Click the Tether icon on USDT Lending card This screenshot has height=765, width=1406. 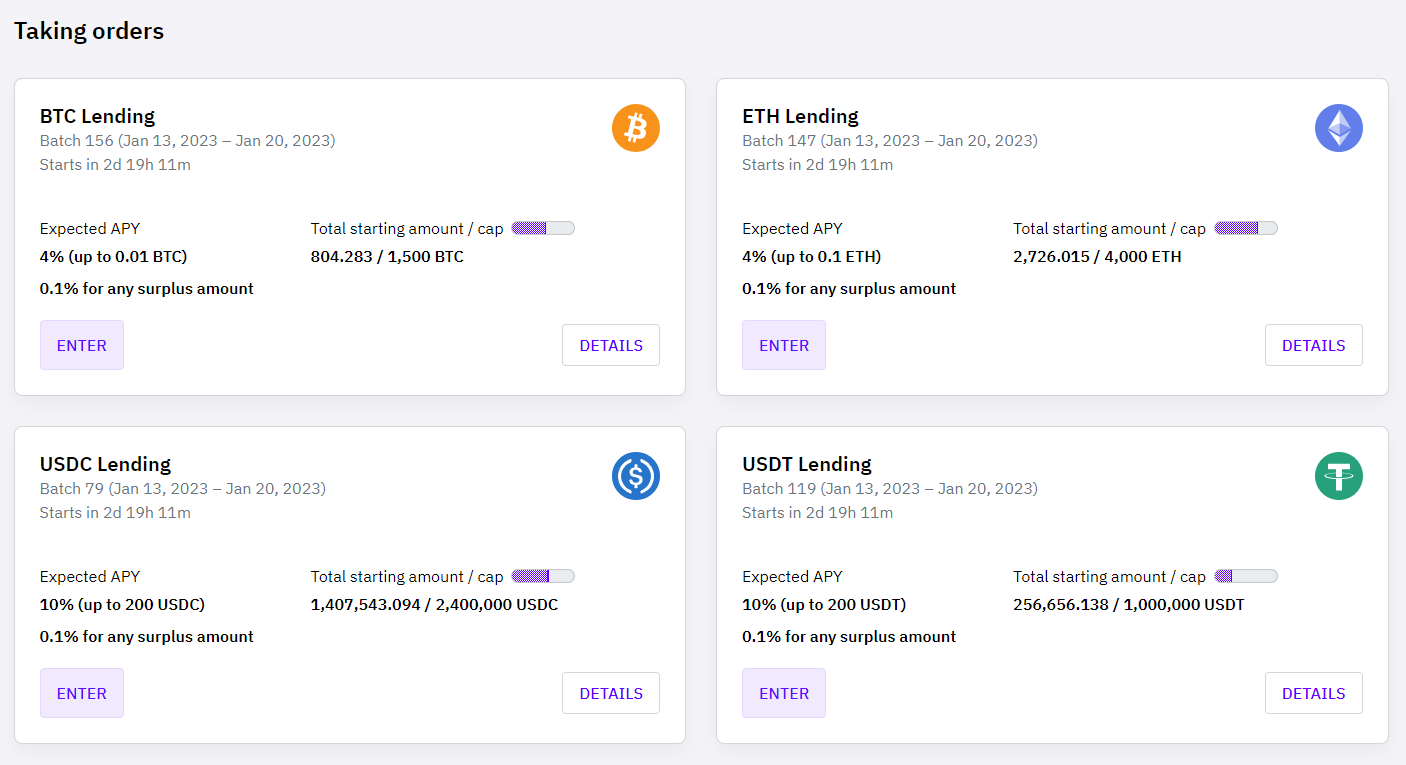(1339, 476)
